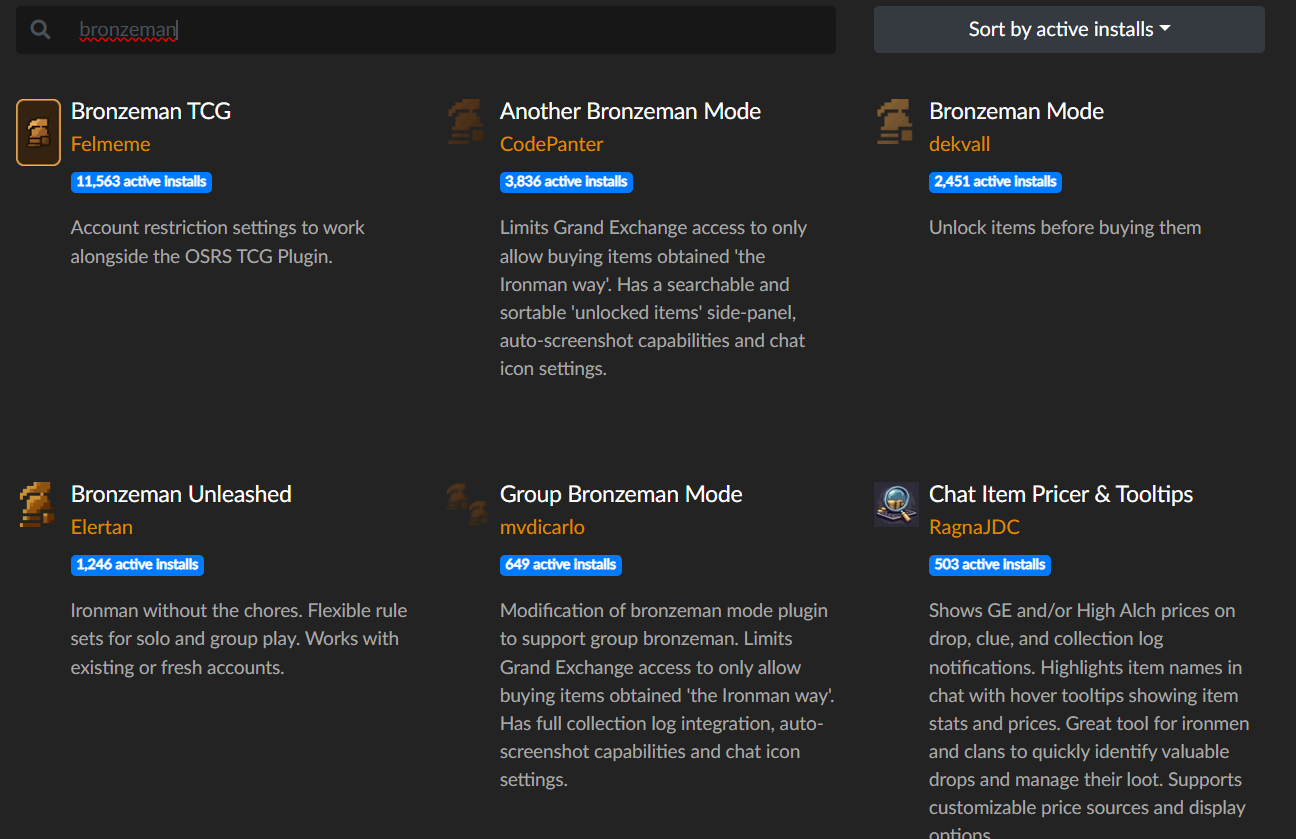Open the Sort by active installs dropdown
This screenshot has height=839, width=1296.
1069,30
